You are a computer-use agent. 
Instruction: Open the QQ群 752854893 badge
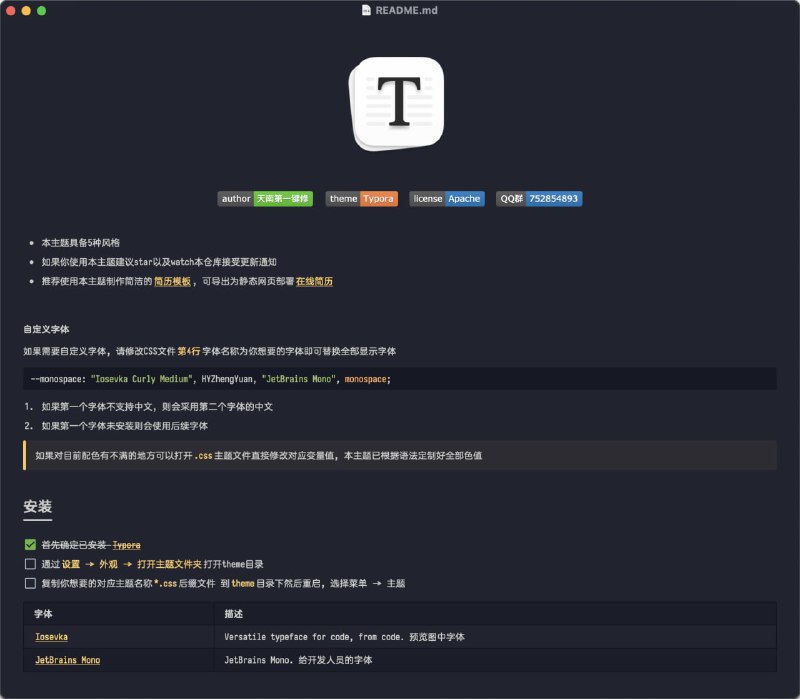[x=539, y=198]
